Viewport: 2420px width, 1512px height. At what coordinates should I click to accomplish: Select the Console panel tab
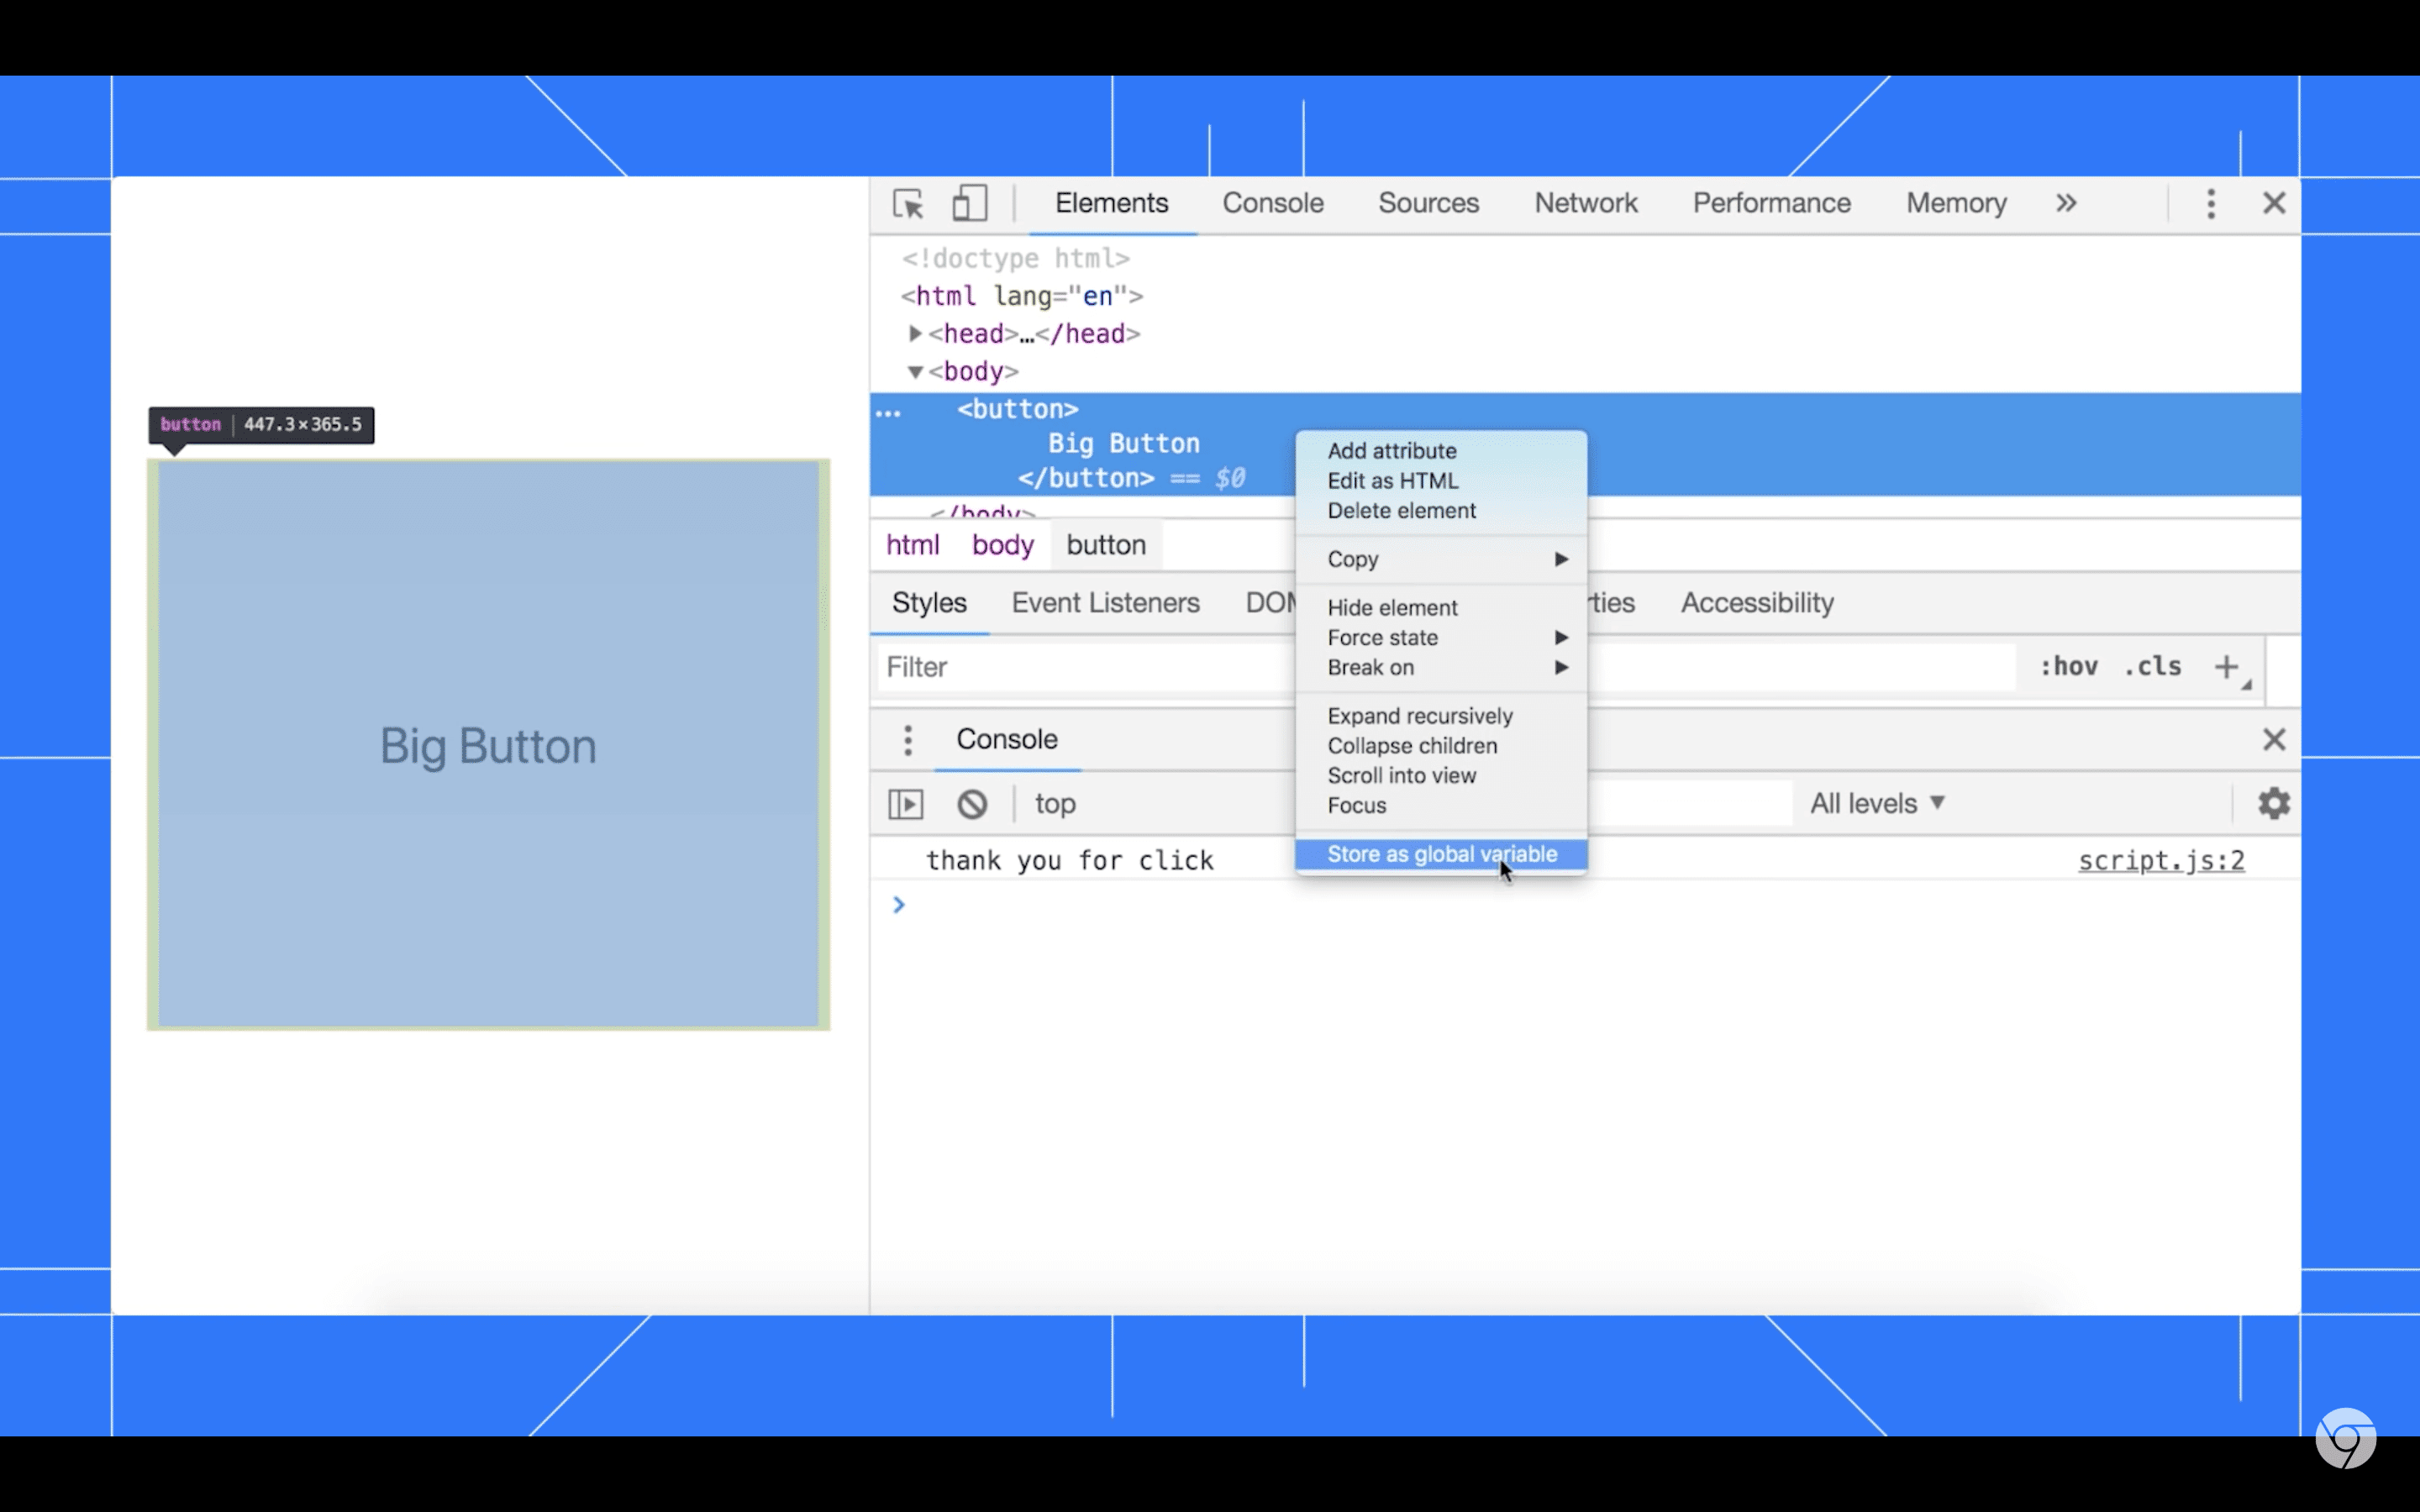[x=1272, y=204]
